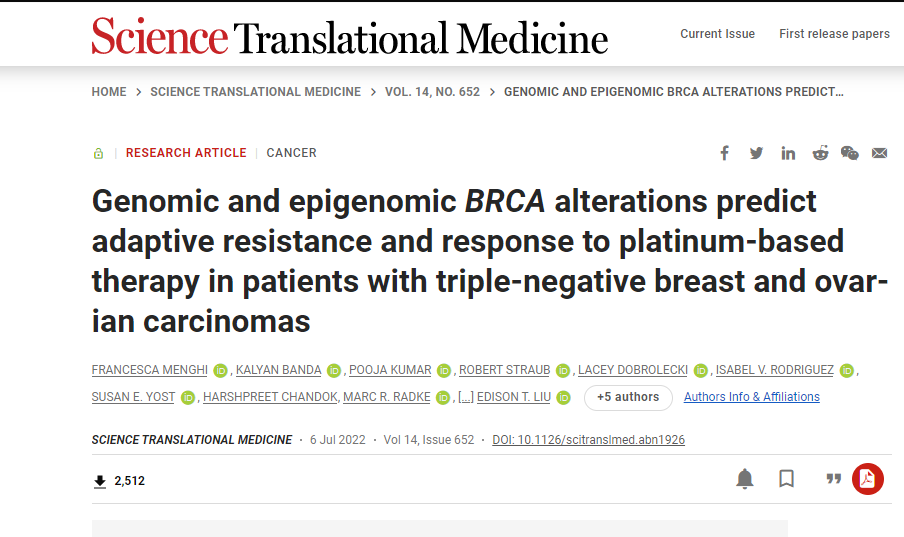The width and height of the screenshot is (904, 537).
Task: Share article on Facebook
Action: point(724,153)
